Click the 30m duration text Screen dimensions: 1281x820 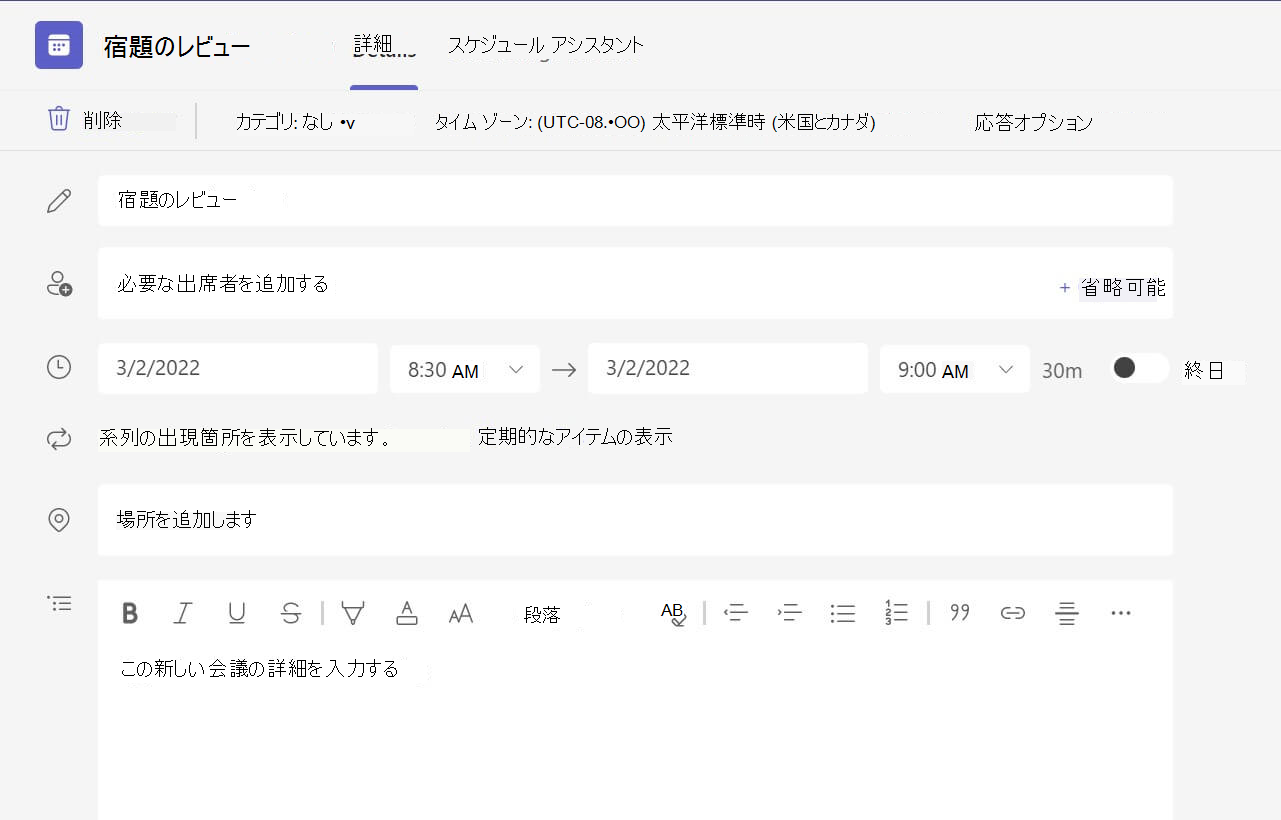[1062, 371]
